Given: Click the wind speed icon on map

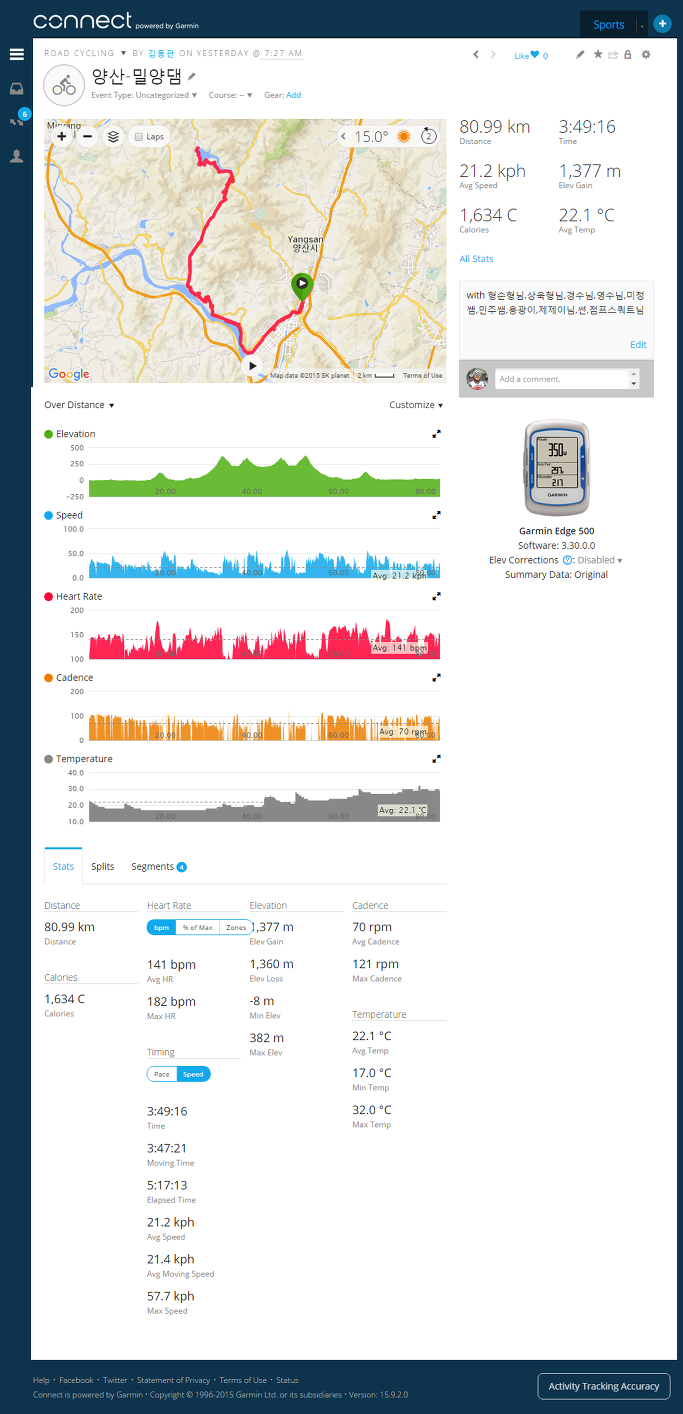Looking at the screenshot, I should pyautogui.click(x=429, y=136).
